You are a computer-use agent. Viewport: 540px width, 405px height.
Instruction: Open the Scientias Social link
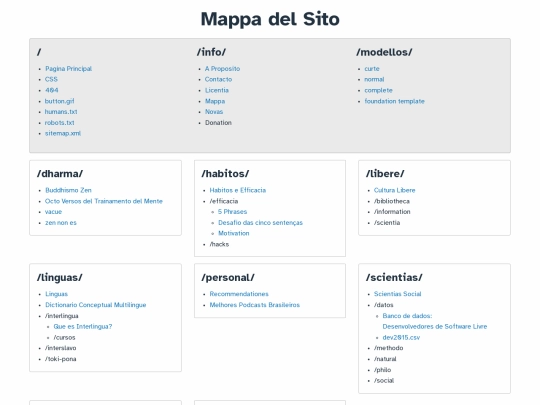(x=398, y=294)
